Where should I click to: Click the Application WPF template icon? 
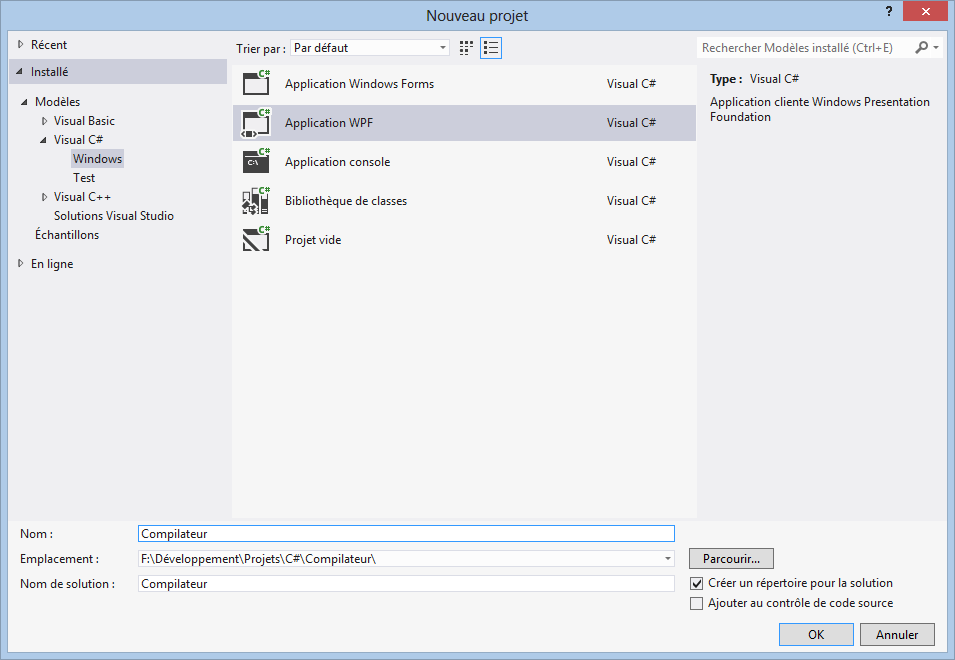click(x=256, y=122)
